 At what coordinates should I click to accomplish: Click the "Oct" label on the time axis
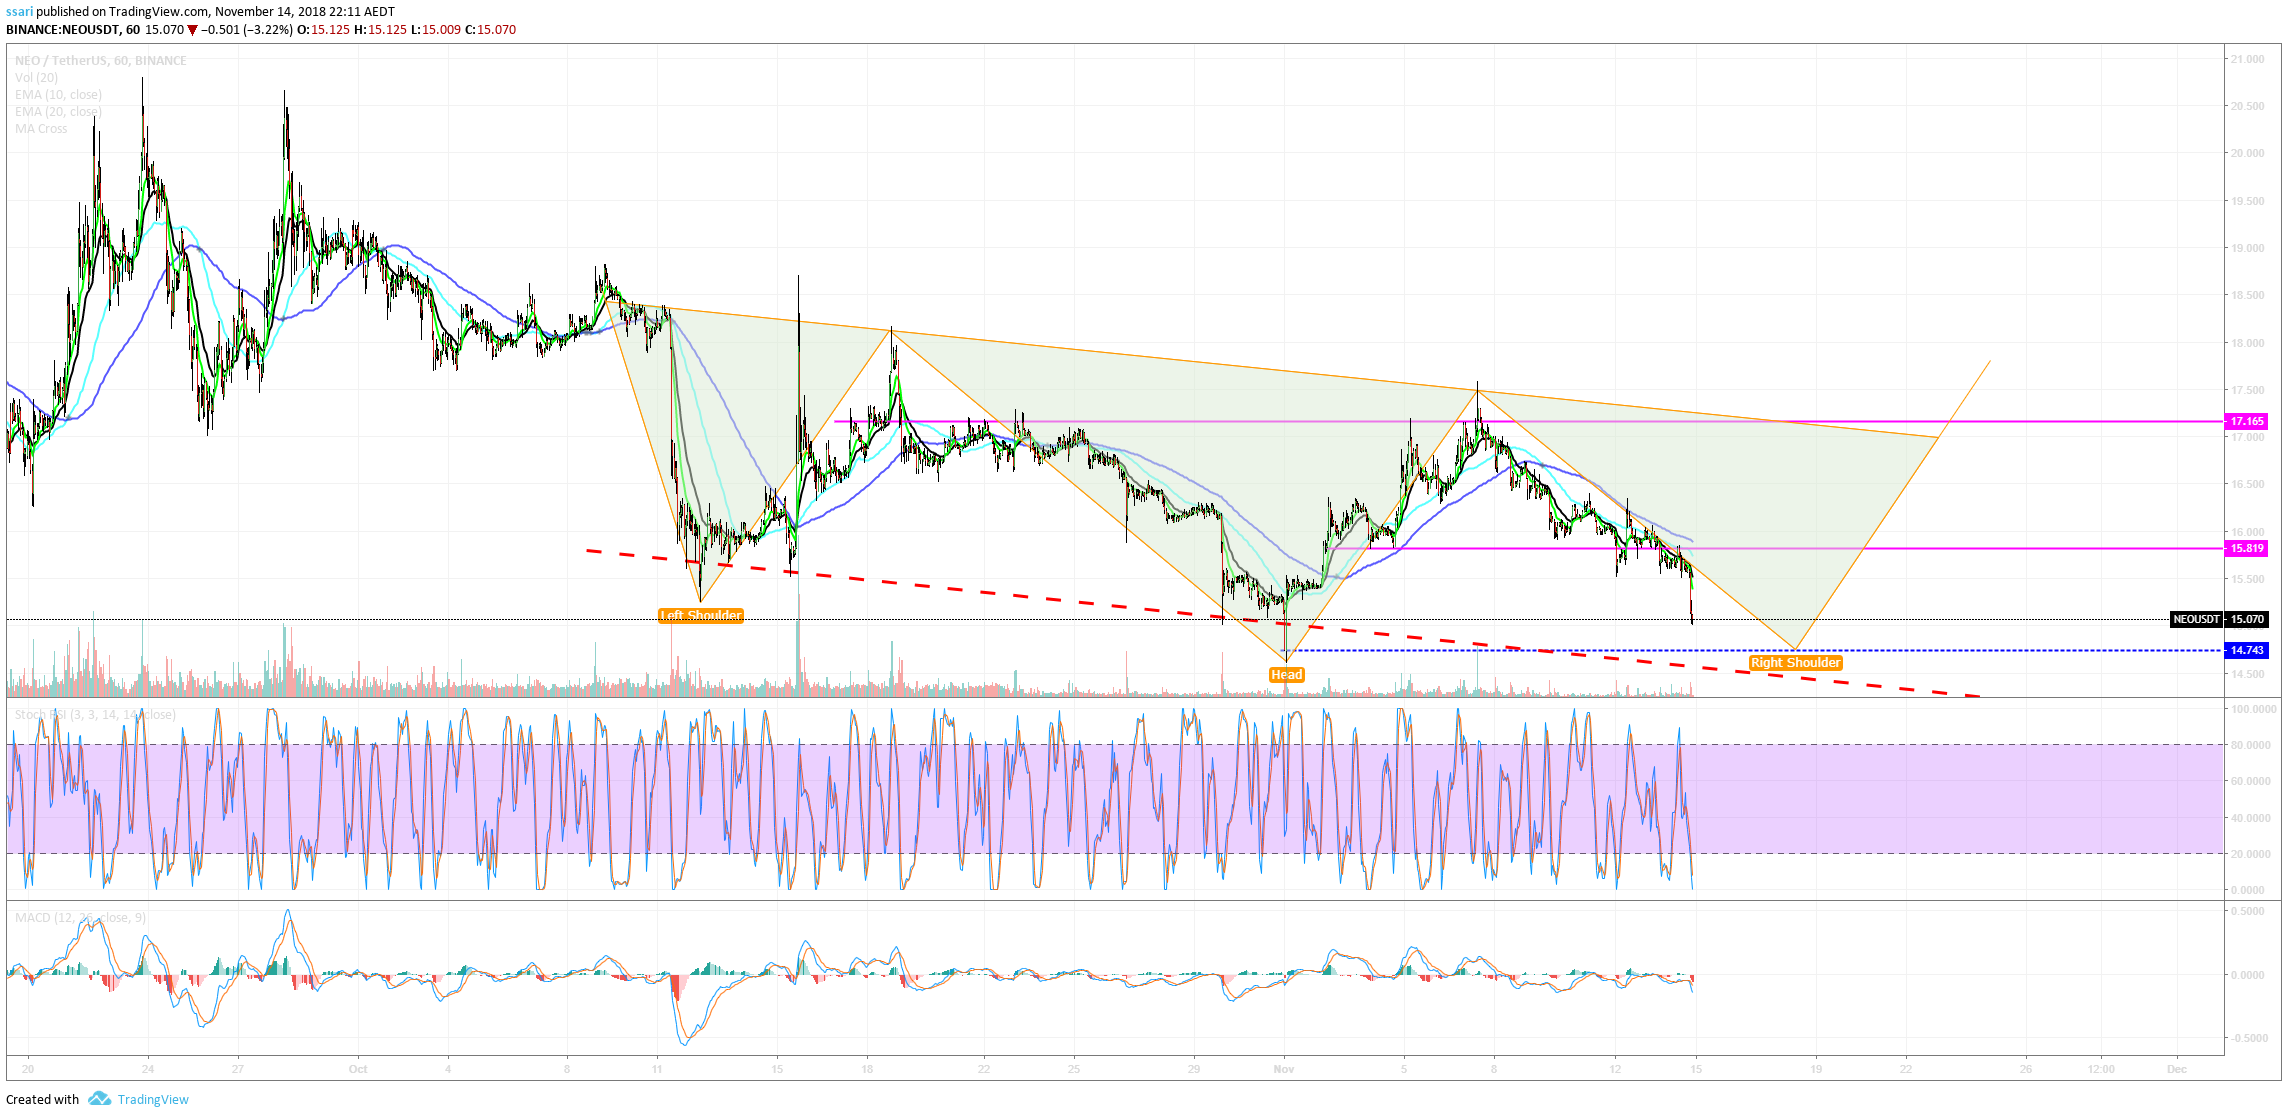358,1069
